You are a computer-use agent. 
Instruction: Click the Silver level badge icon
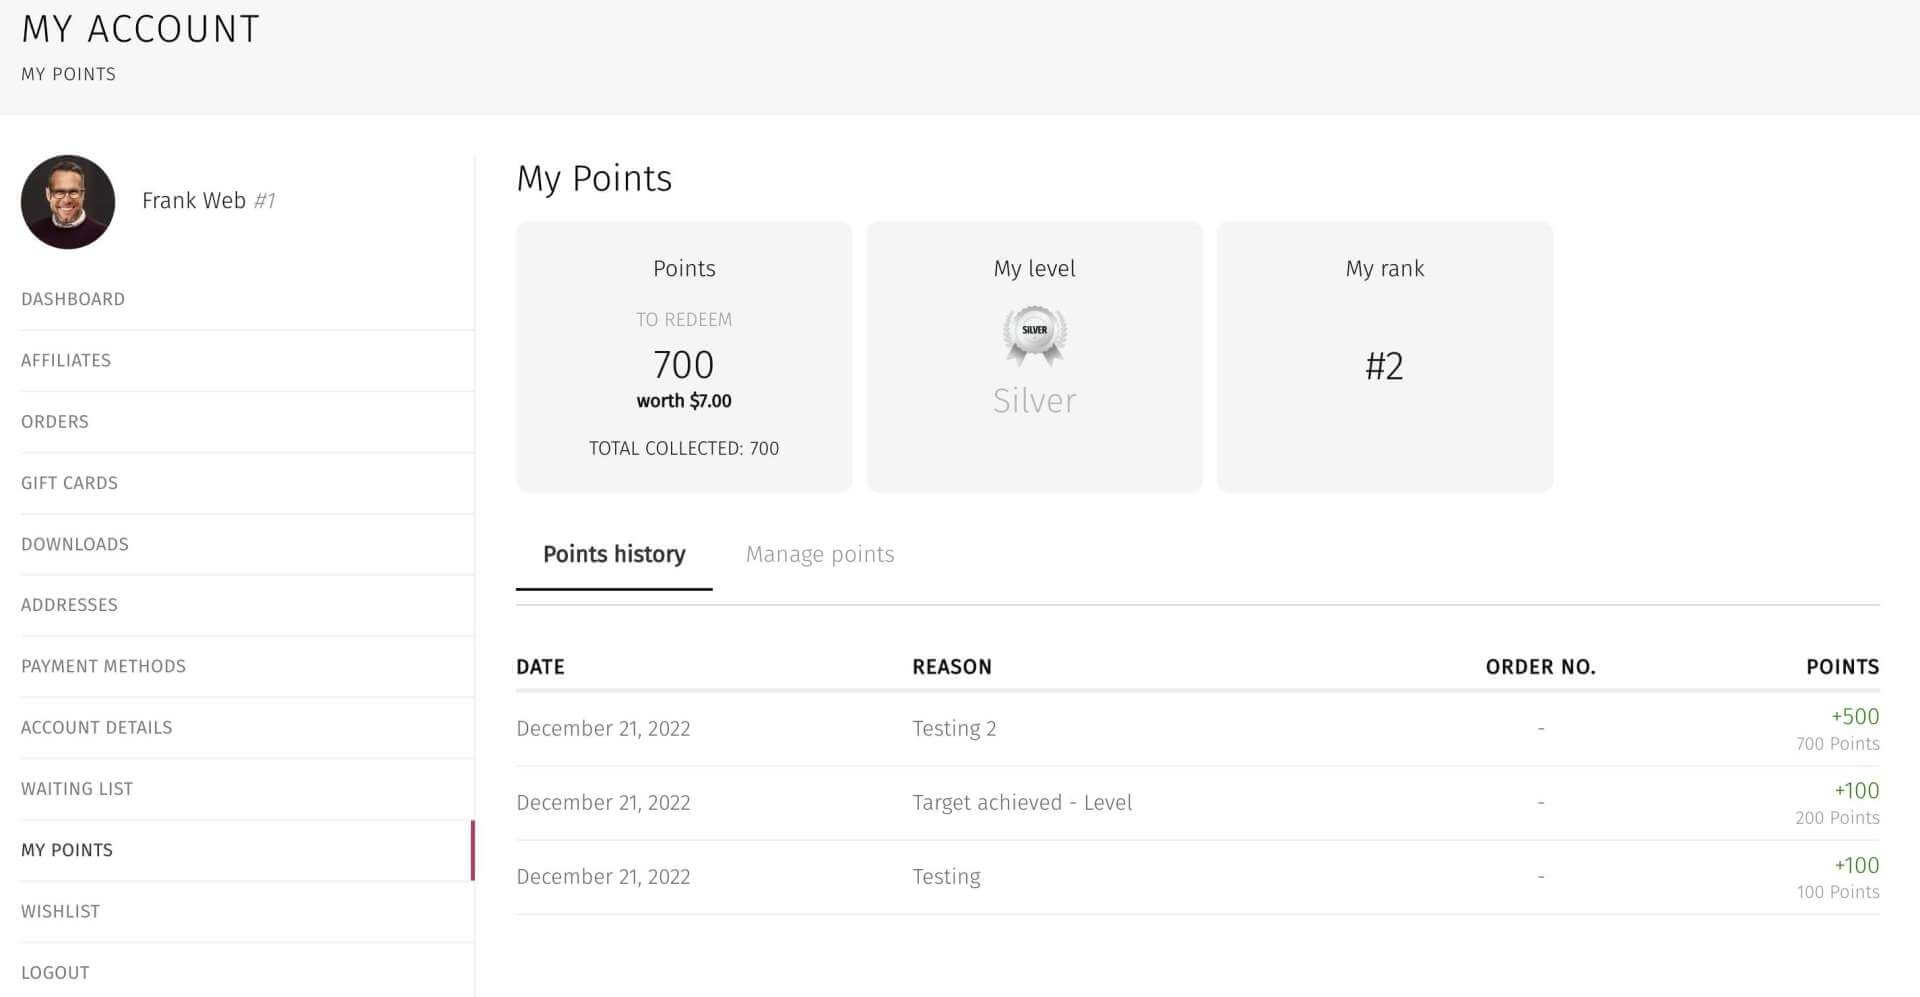tap(1034, 334)
